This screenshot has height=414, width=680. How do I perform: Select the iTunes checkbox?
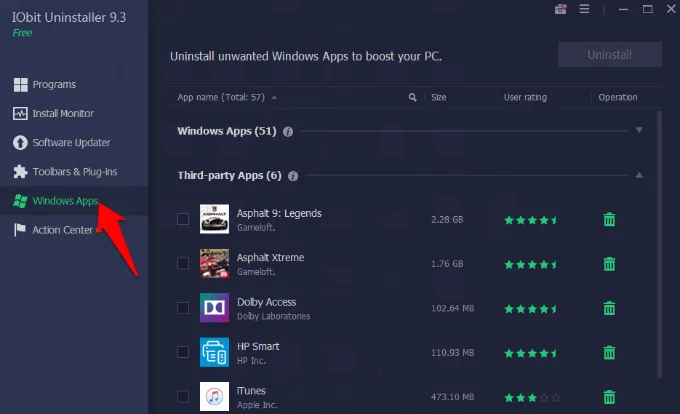pos(183,395)
